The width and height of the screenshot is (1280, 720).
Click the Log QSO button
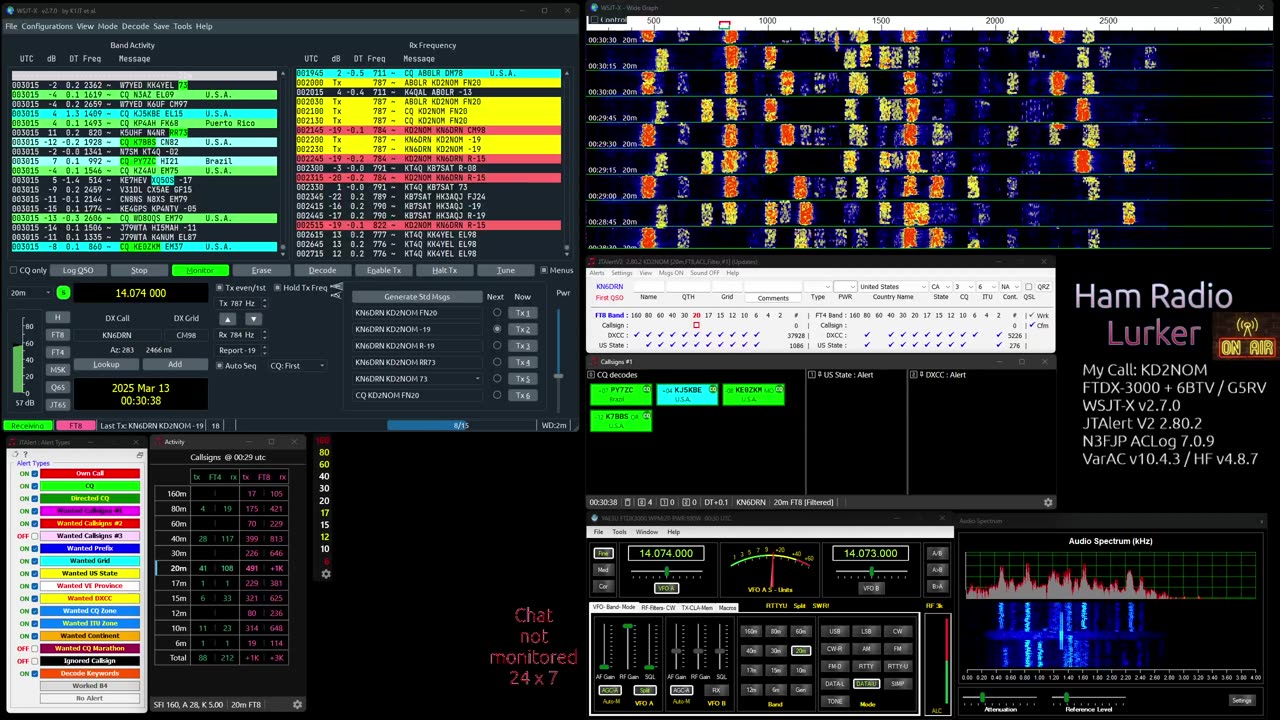click(78, 270)
